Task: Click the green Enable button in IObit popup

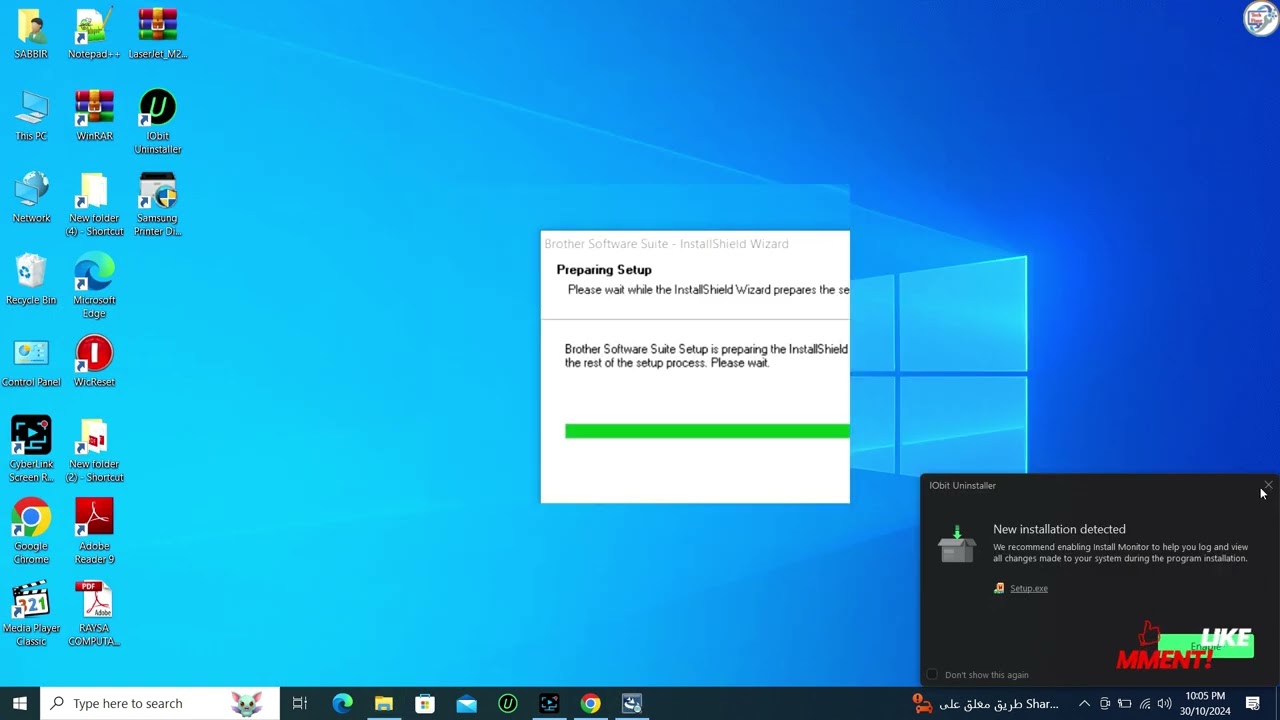Action: [1205, 647]
